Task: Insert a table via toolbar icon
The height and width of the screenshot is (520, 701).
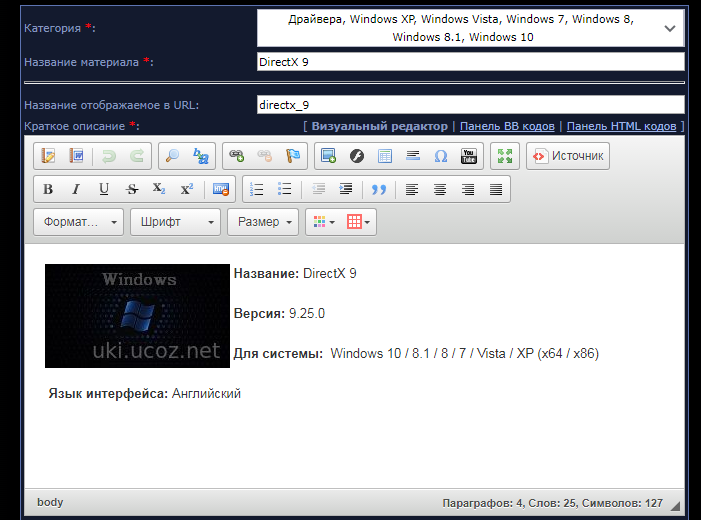Action: tap(385, 156)
